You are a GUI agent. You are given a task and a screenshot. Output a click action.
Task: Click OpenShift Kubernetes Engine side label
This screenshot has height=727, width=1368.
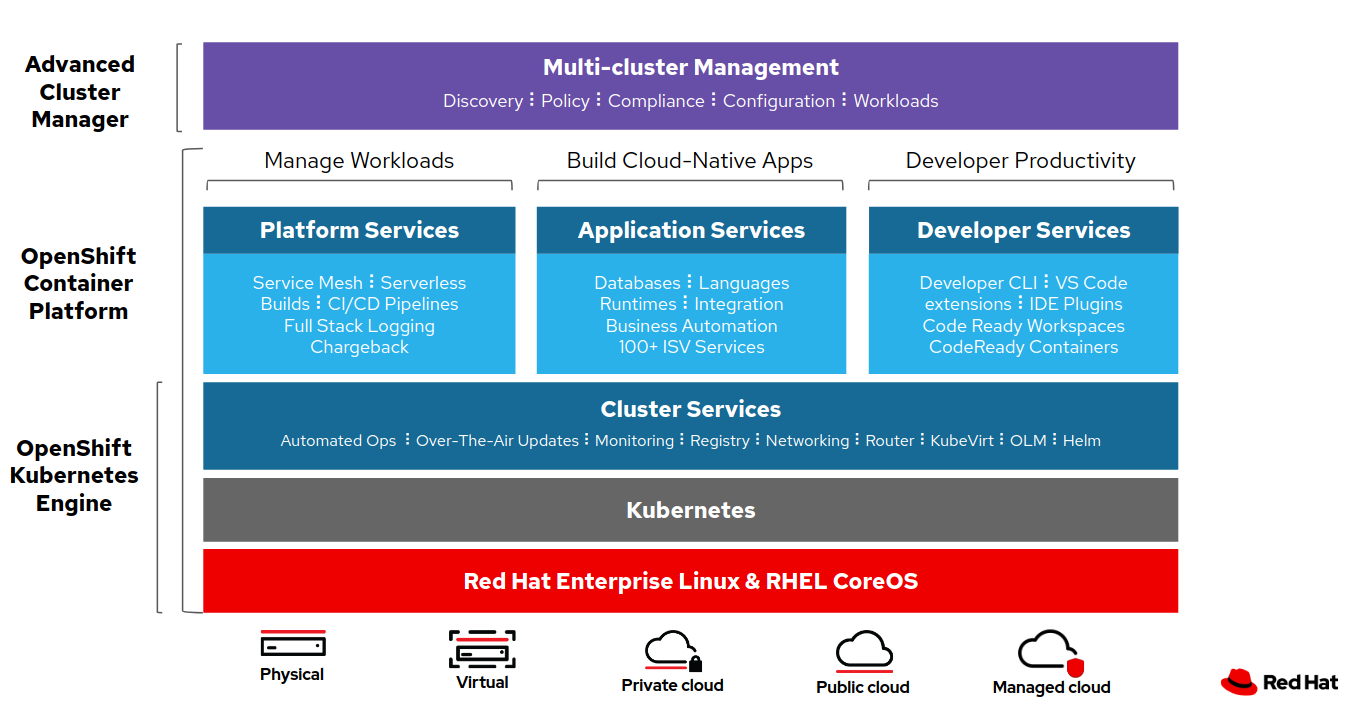click(x=74, y=475)
